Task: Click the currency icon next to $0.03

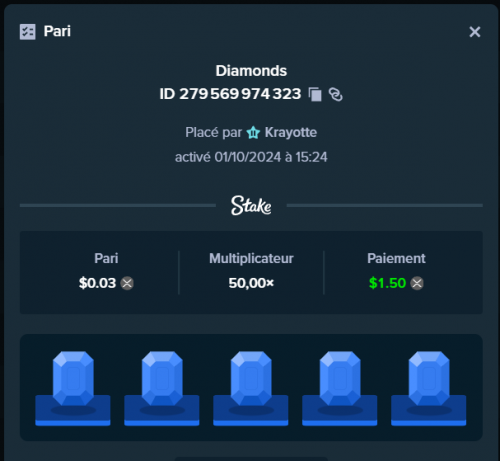Action: (127, 283)
